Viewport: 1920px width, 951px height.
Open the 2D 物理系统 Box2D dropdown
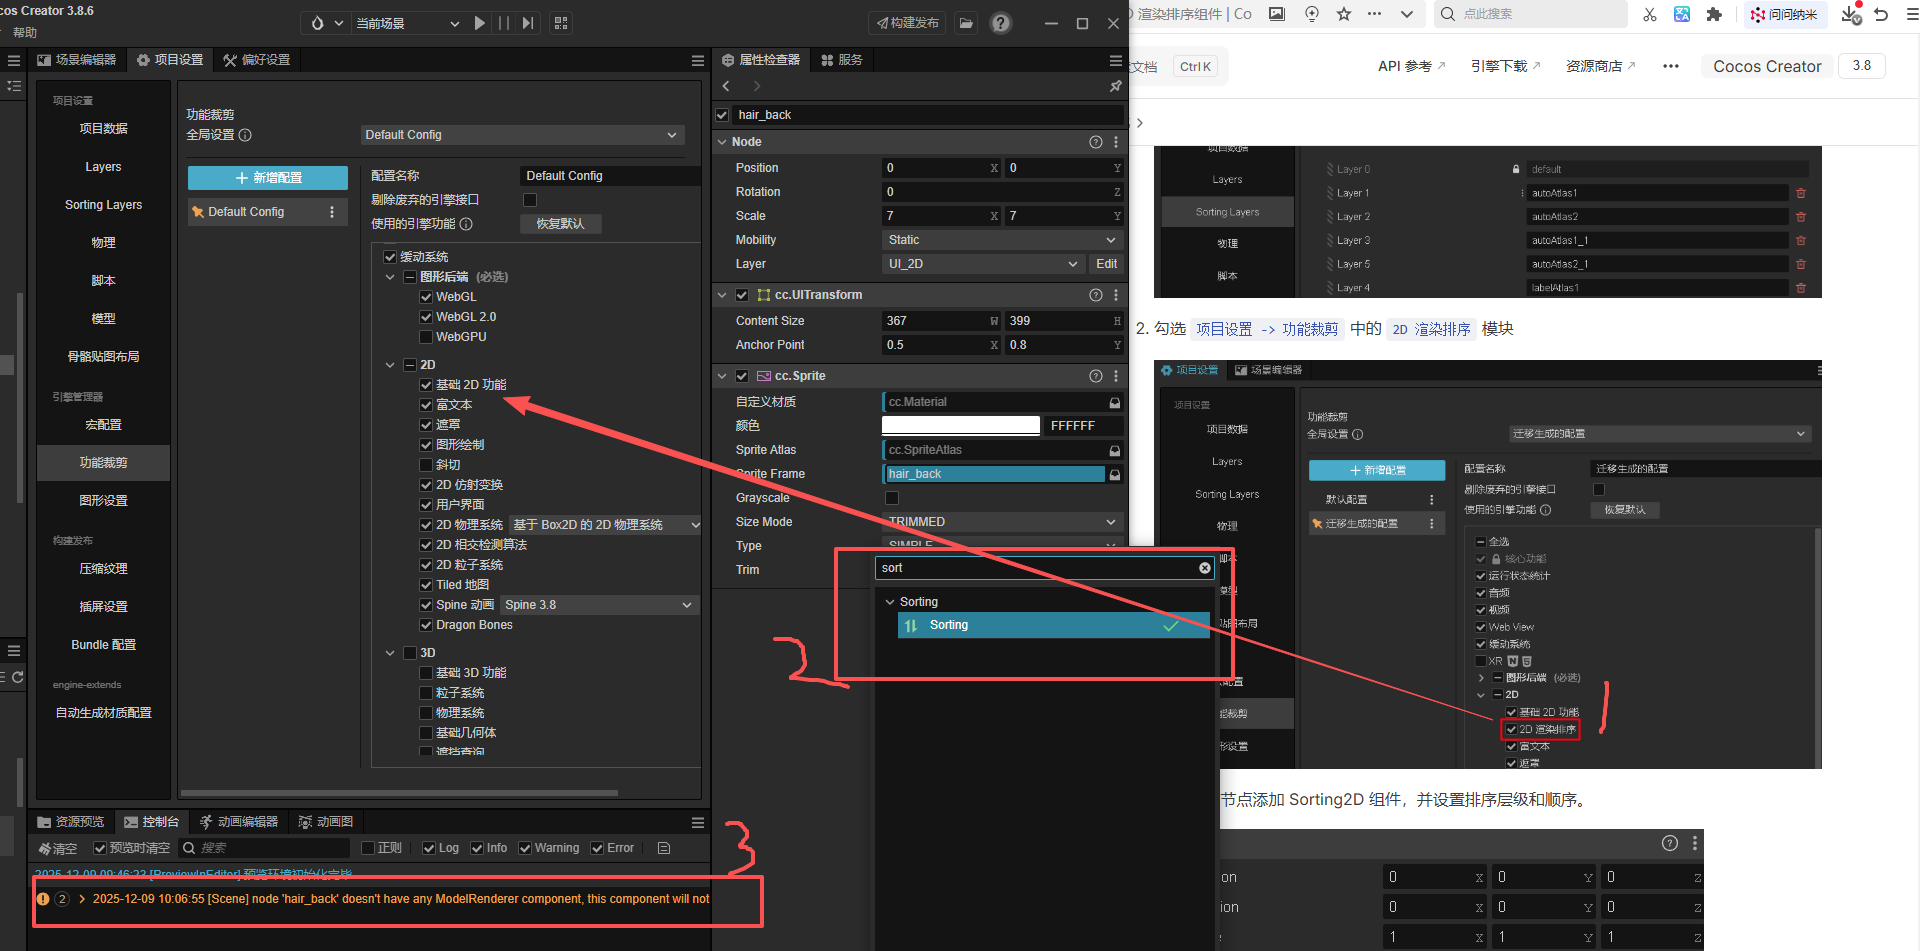click(x=605, y=525)
